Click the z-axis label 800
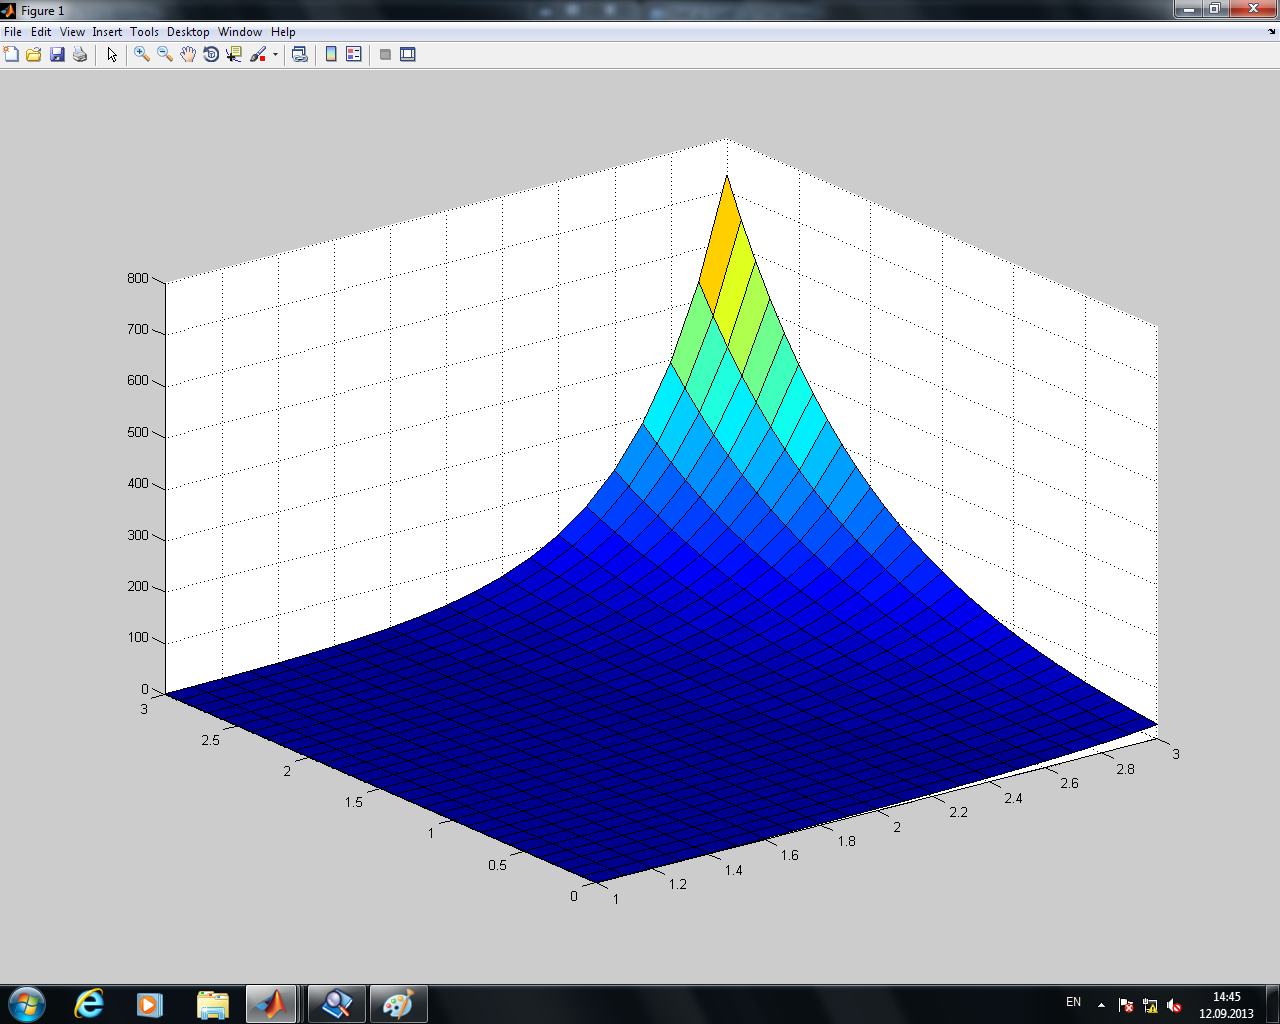This screenshot has width=1280, height=1024. pos(138,279)
